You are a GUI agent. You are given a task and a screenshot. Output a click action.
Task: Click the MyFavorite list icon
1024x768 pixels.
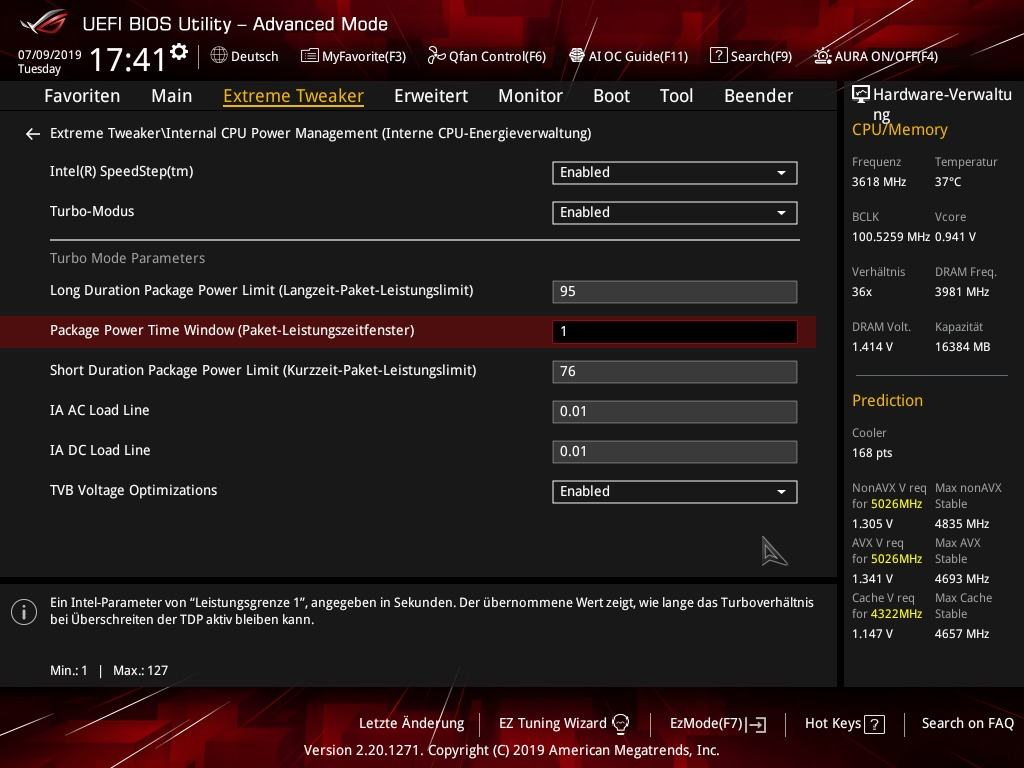click(310, 56)
